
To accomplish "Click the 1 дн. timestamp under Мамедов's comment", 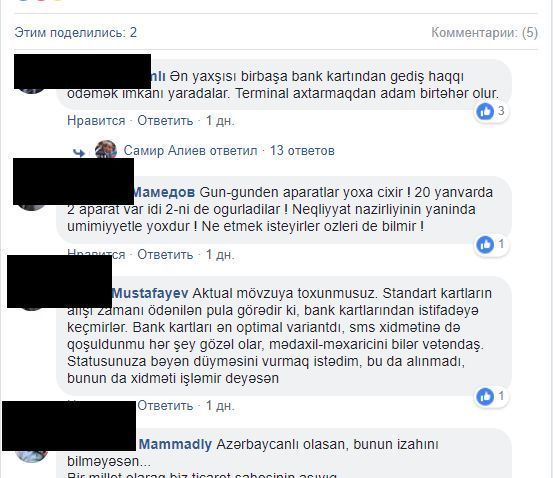I will click(220, 254).
